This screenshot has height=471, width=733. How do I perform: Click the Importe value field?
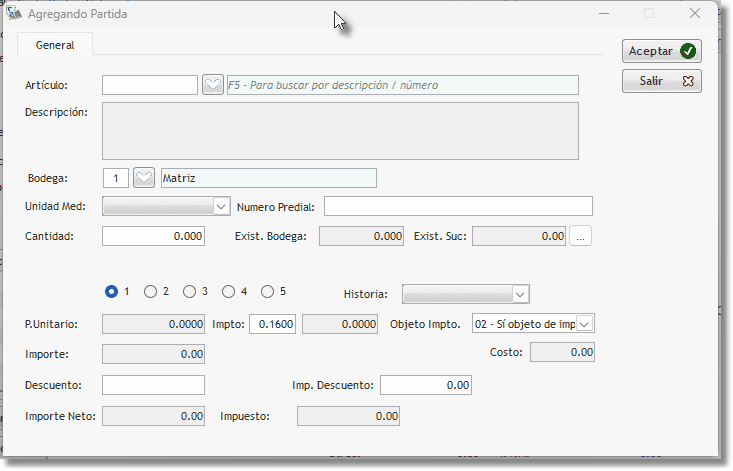[x=153, y=354]
